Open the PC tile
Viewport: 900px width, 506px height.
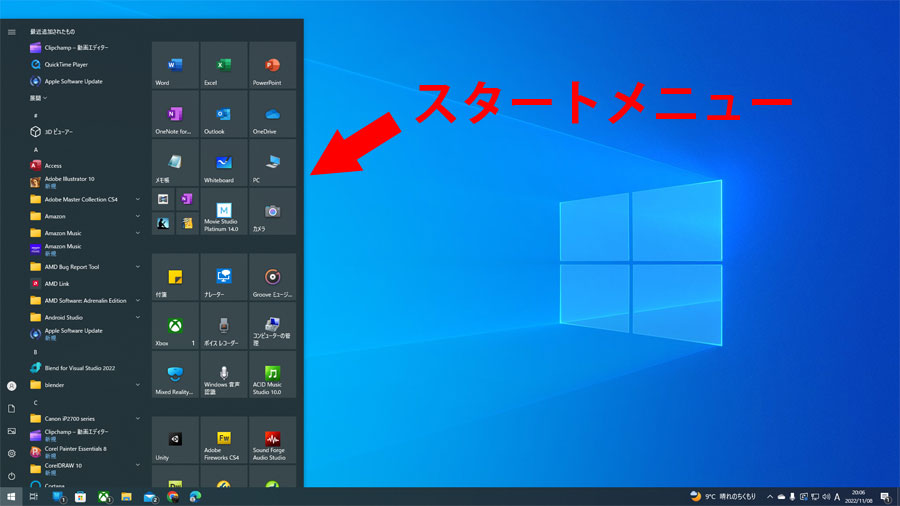pos(273,162)
